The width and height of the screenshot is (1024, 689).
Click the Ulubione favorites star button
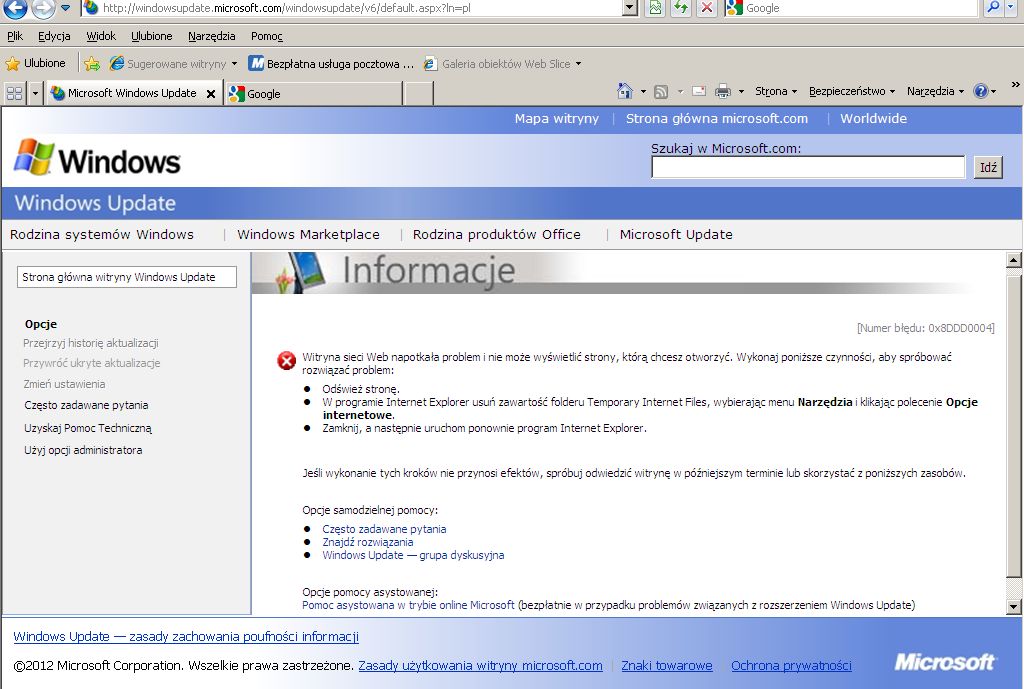36,63
